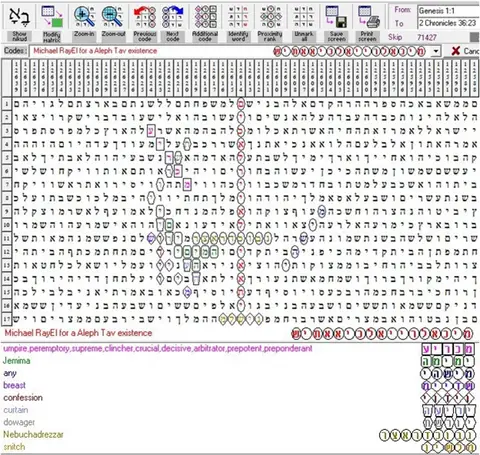
Task: Click the Save screen floppy icon
Action: (336, 17)
